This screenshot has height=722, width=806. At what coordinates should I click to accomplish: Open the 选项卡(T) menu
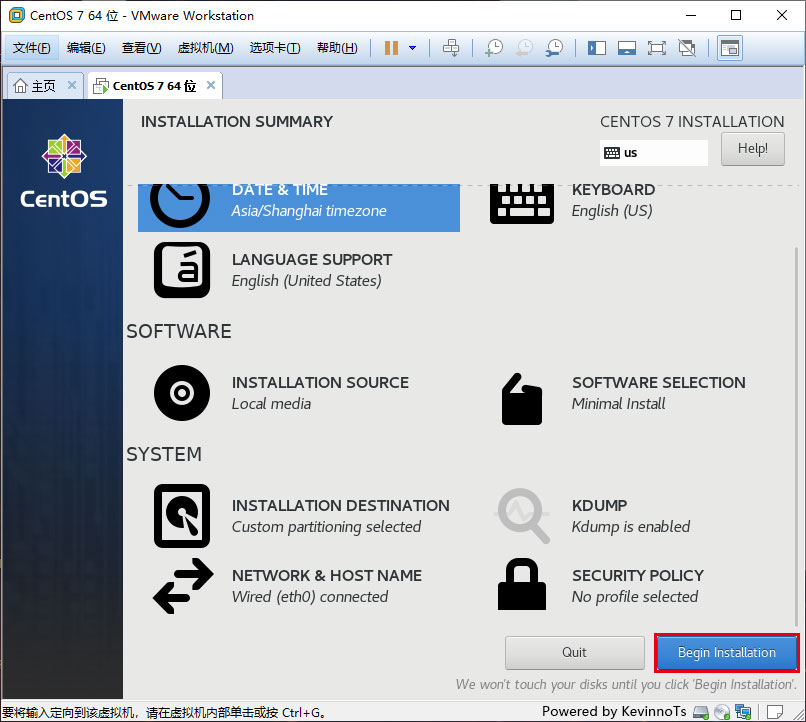[275, 48]
